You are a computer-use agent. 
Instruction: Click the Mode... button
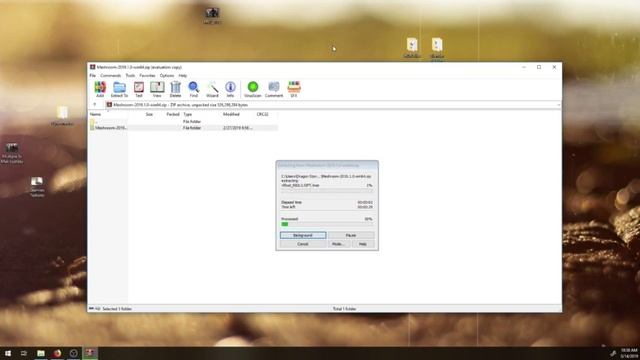pos(338,244)
